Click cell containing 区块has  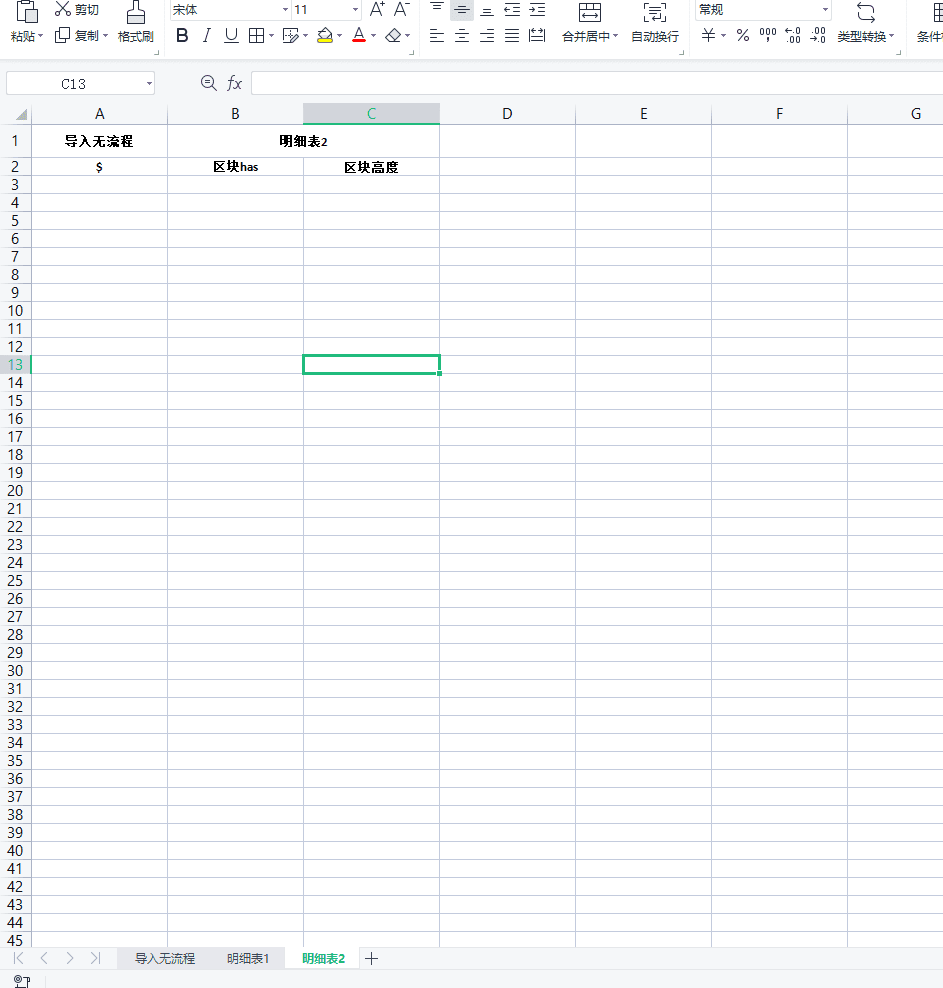coord(236,167)
